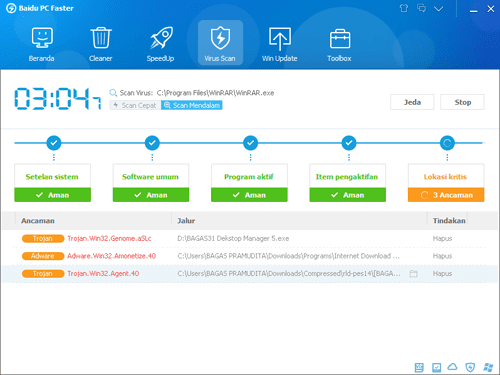The image size is (500, 375).
Task: Sort by the Ancaman column header
Action: point(38,221)
